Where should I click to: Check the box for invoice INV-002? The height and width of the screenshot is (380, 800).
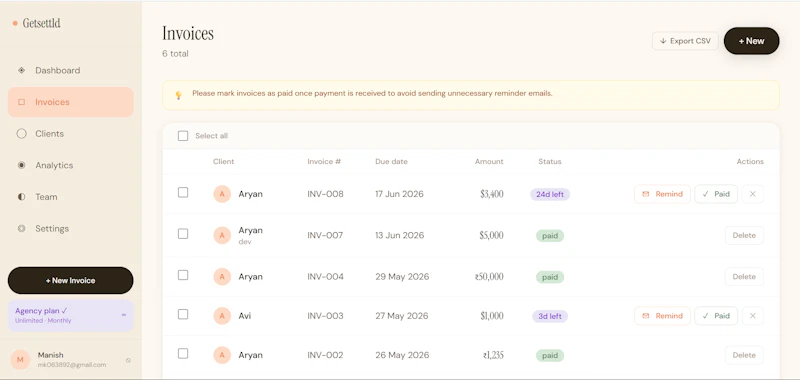coord(183,353)
